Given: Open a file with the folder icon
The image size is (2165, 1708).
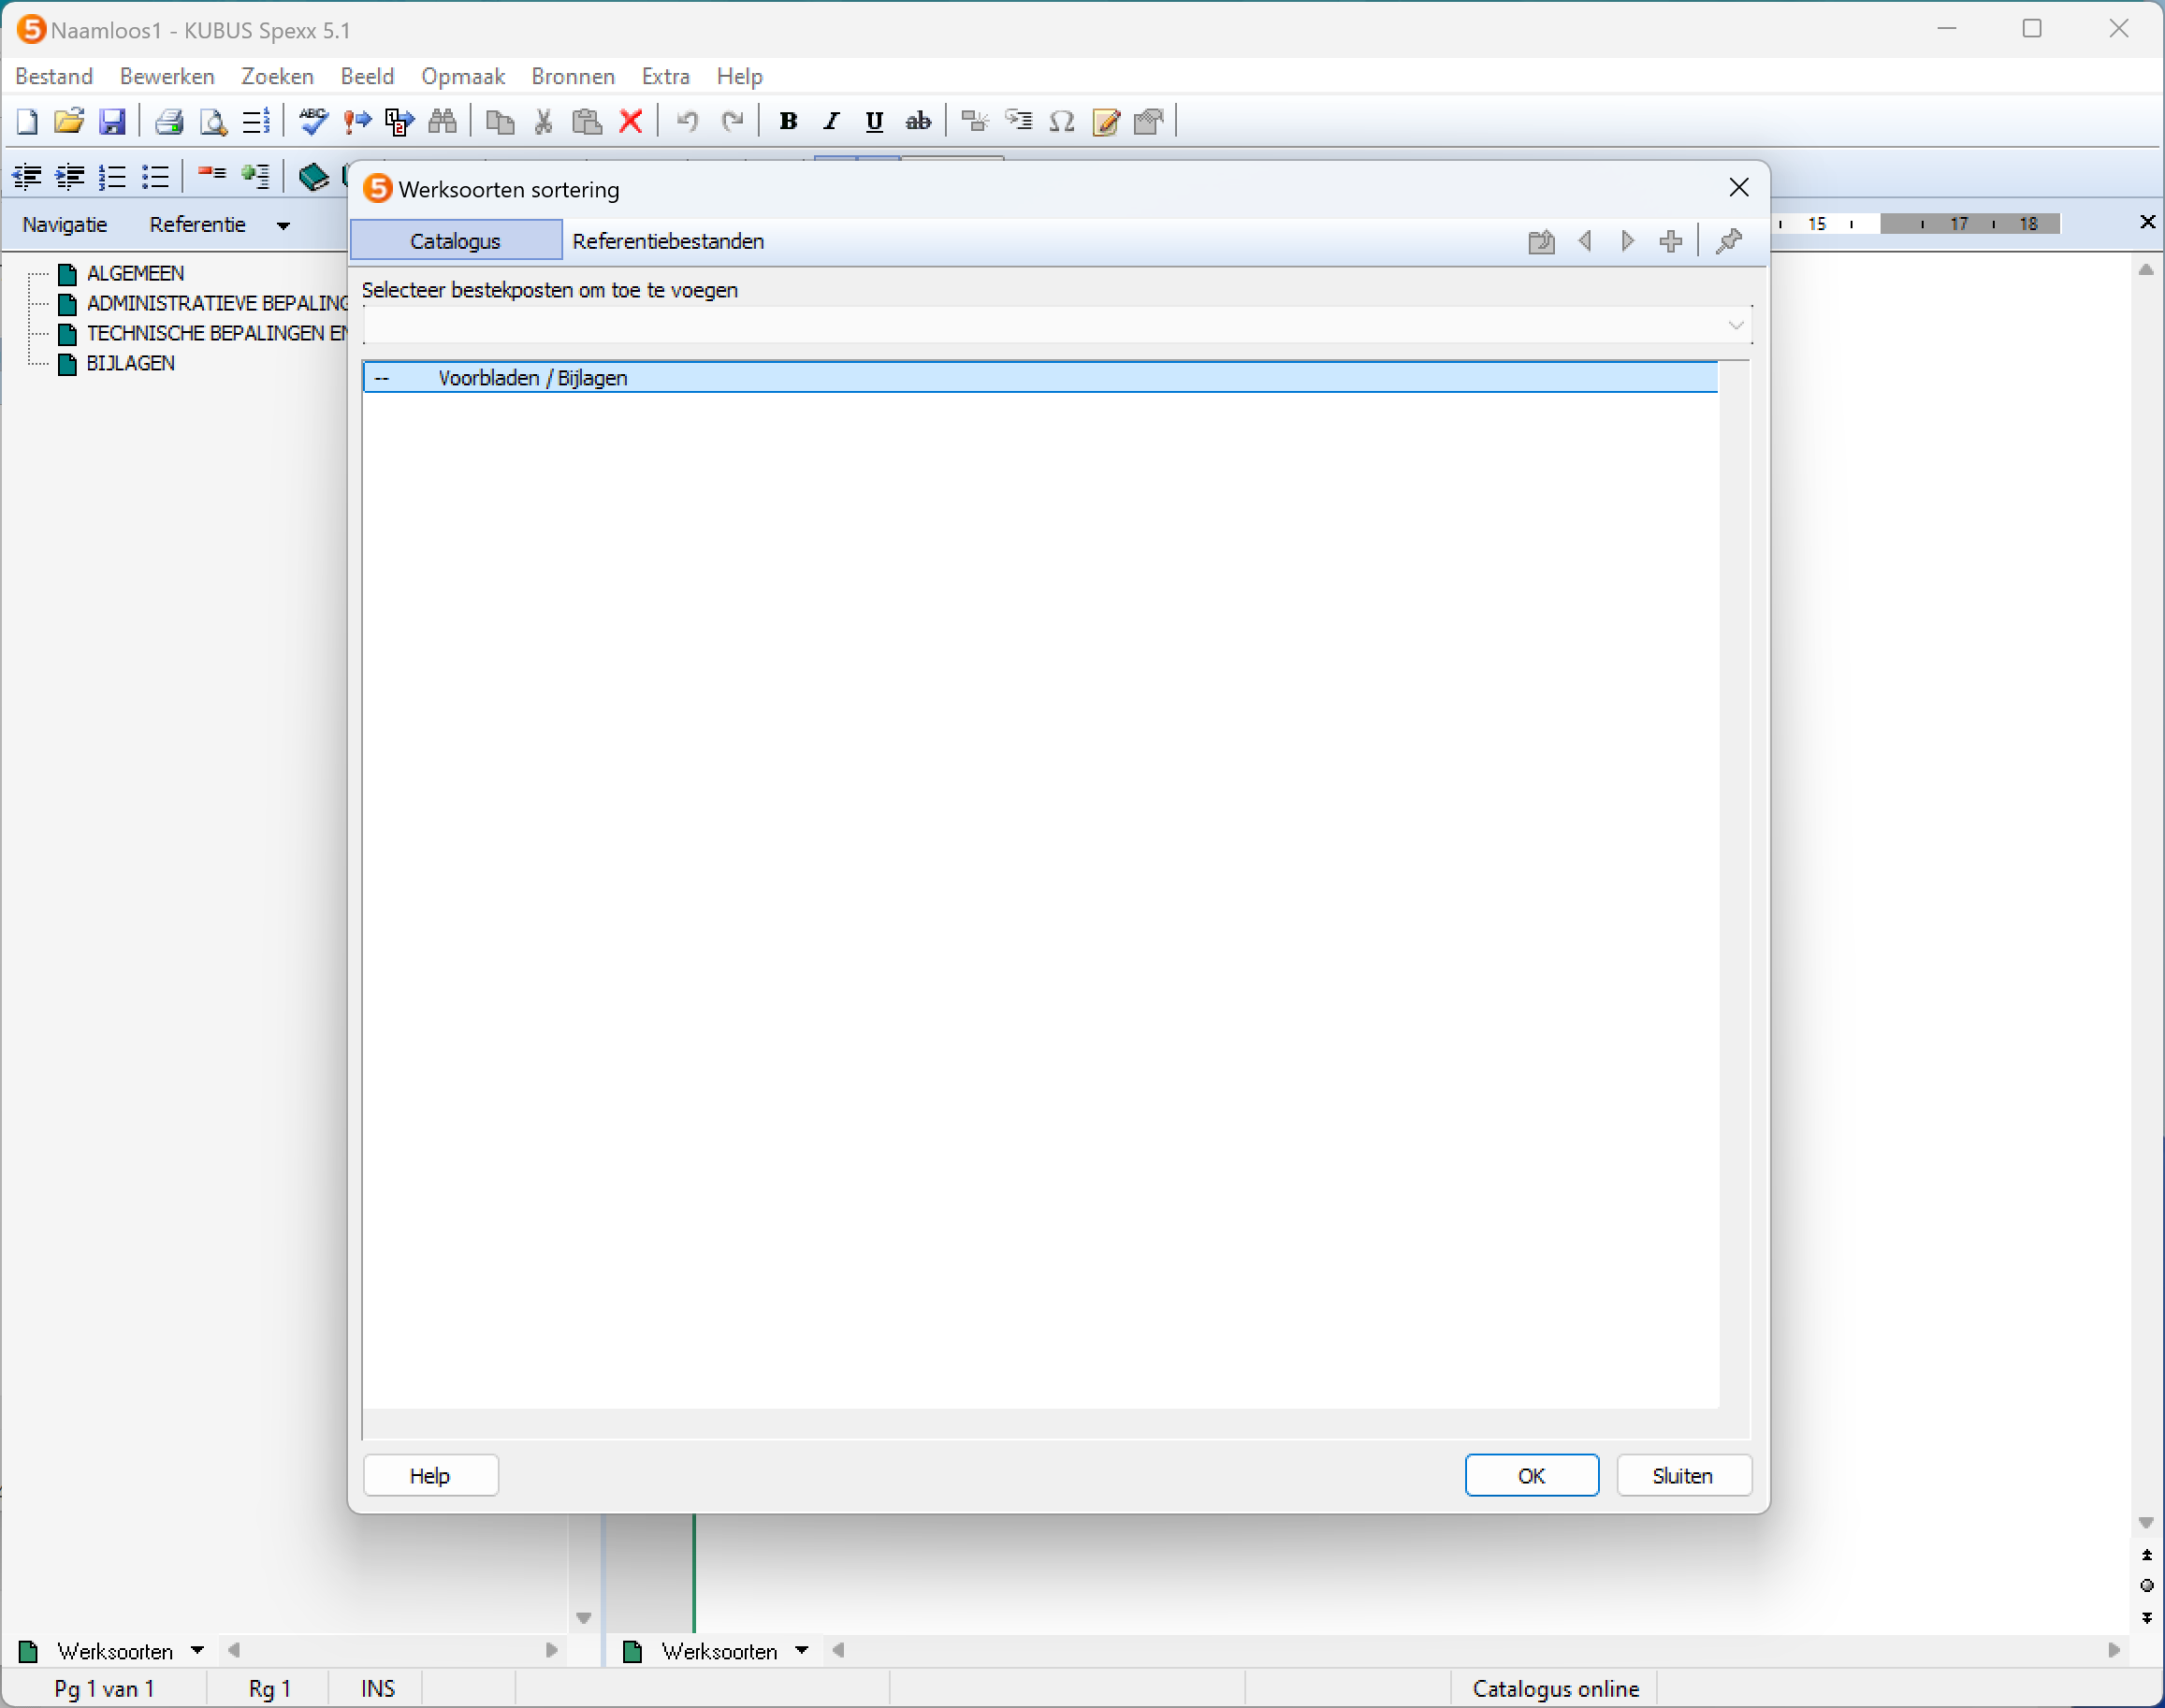Looking at the screenshot, I should [x=69, y=121].
